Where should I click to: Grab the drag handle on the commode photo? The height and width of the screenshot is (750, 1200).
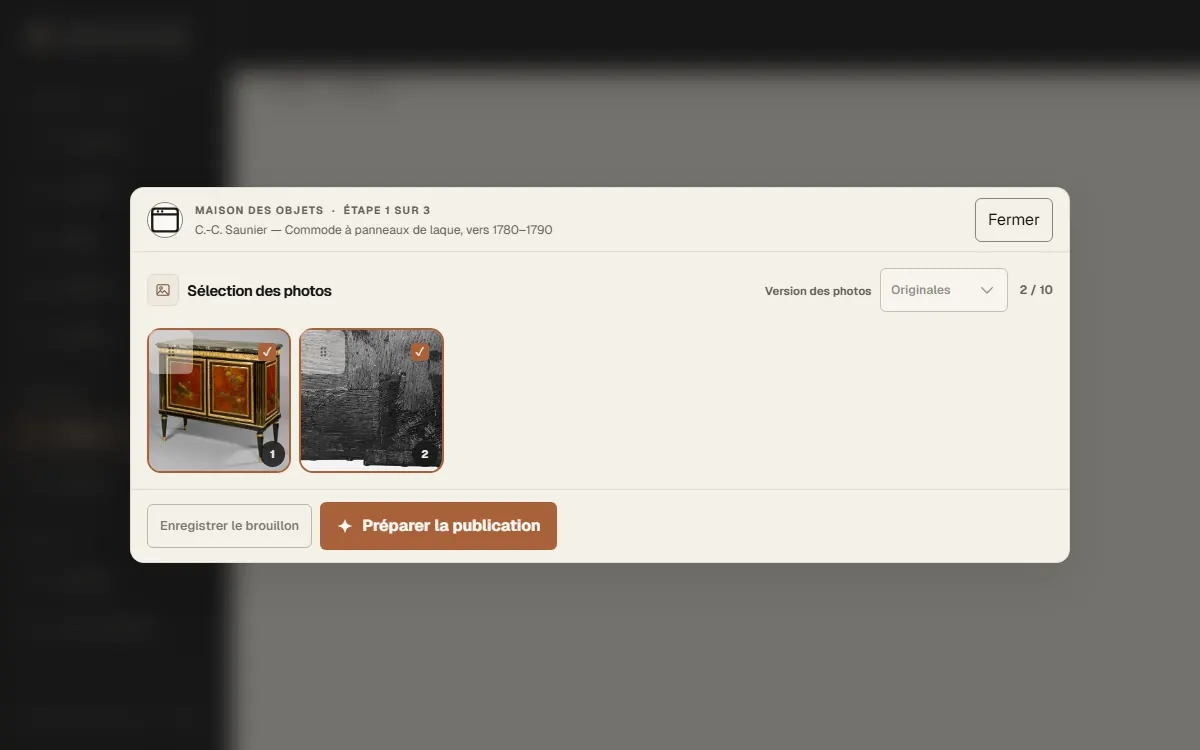[x=171, y=352]
